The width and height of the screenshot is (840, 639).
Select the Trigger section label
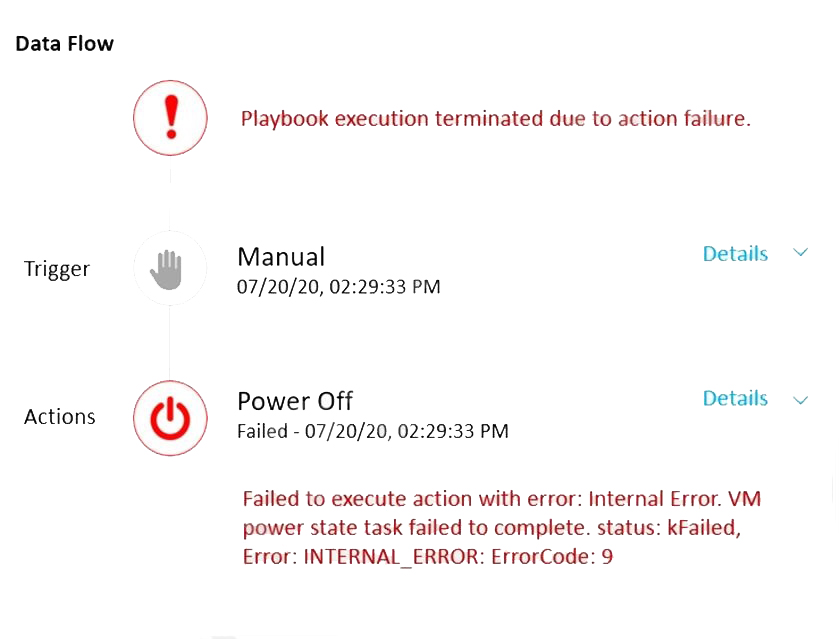click(57, 269)
